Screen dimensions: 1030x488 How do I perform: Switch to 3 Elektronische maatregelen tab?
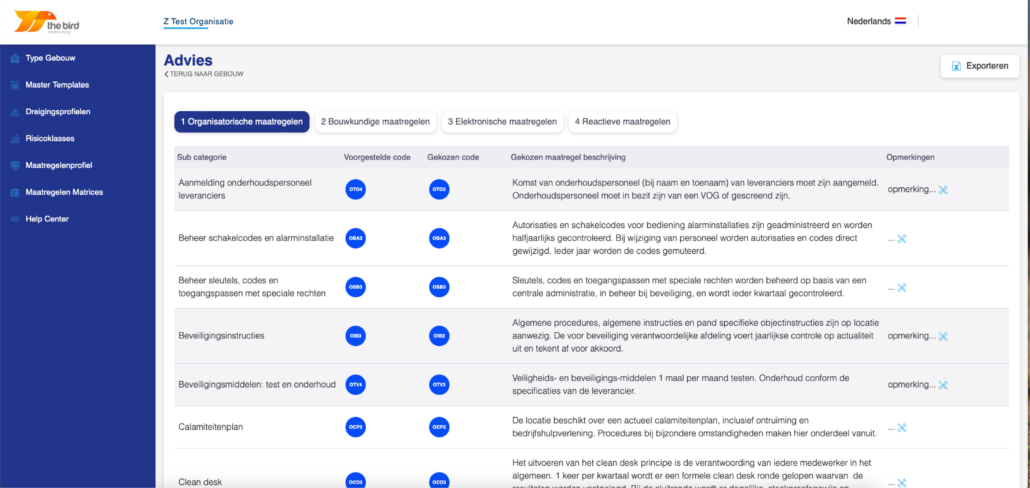pyautogui.click(x=503, y=122)
